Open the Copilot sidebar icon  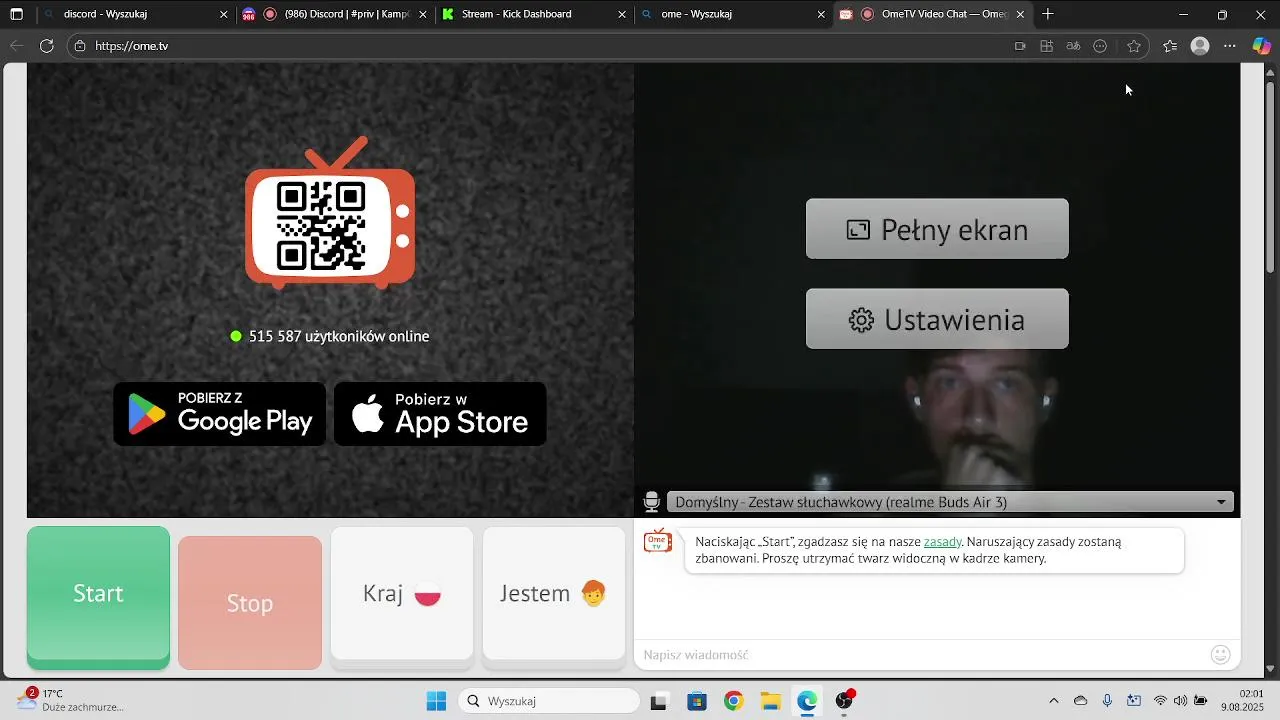[x=1262, y=46]
